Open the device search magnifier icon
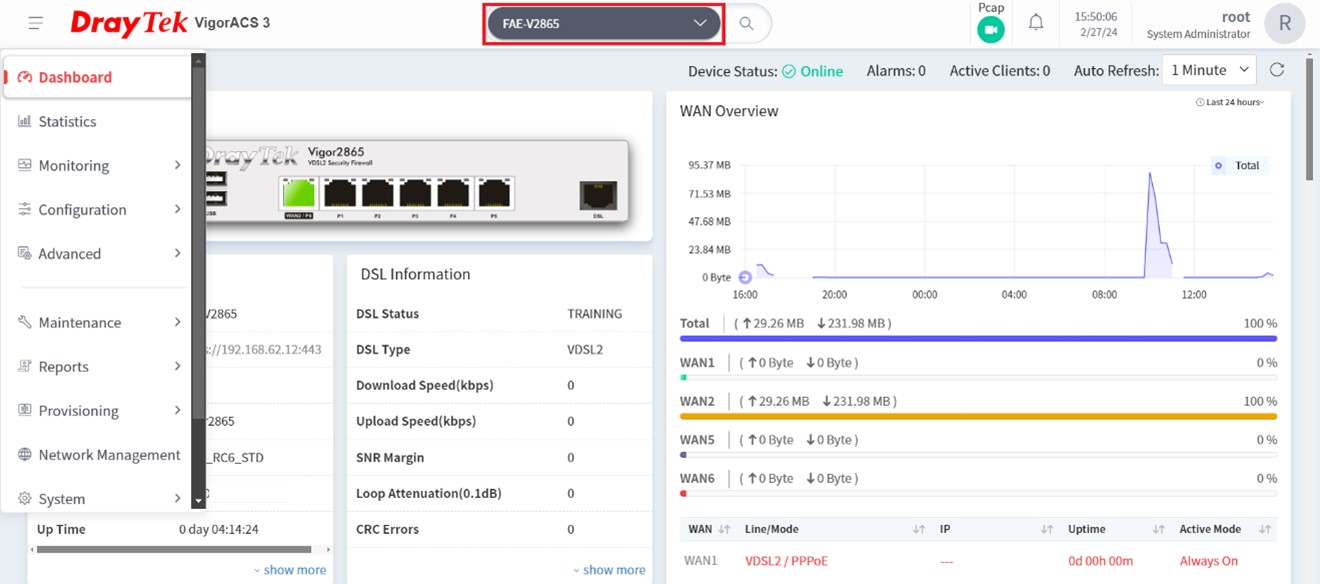1320x584 pixels. [x=746, y=23]
